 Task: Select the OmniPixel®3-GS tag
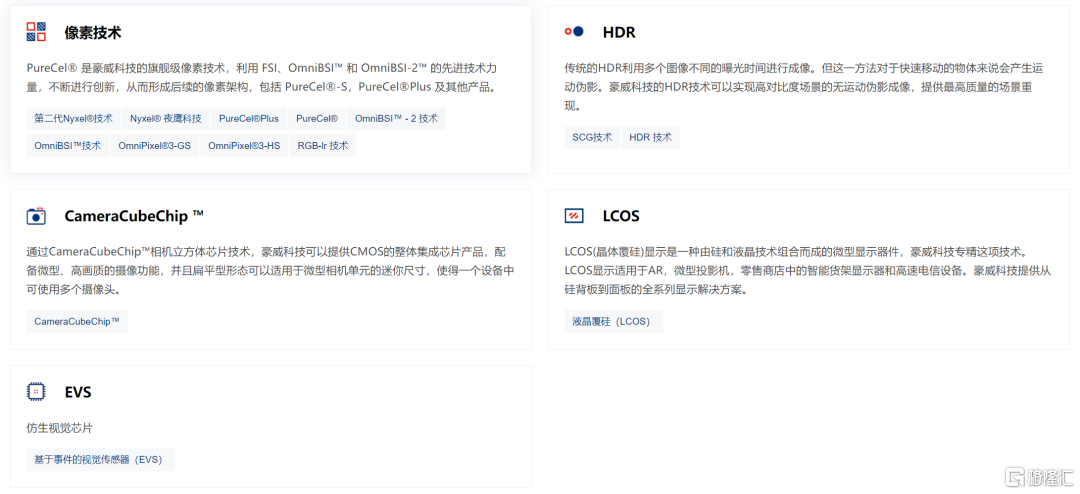[x=154, y=145]
